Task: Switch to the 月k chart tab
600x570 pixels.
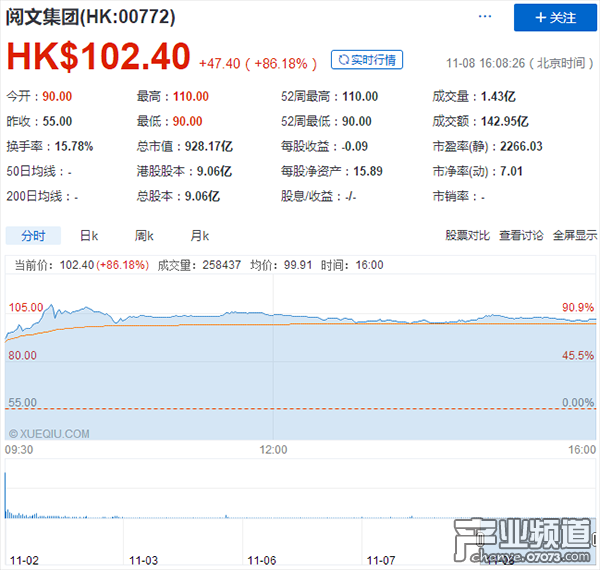Action: pyautogui.click(x=200, y=235)
